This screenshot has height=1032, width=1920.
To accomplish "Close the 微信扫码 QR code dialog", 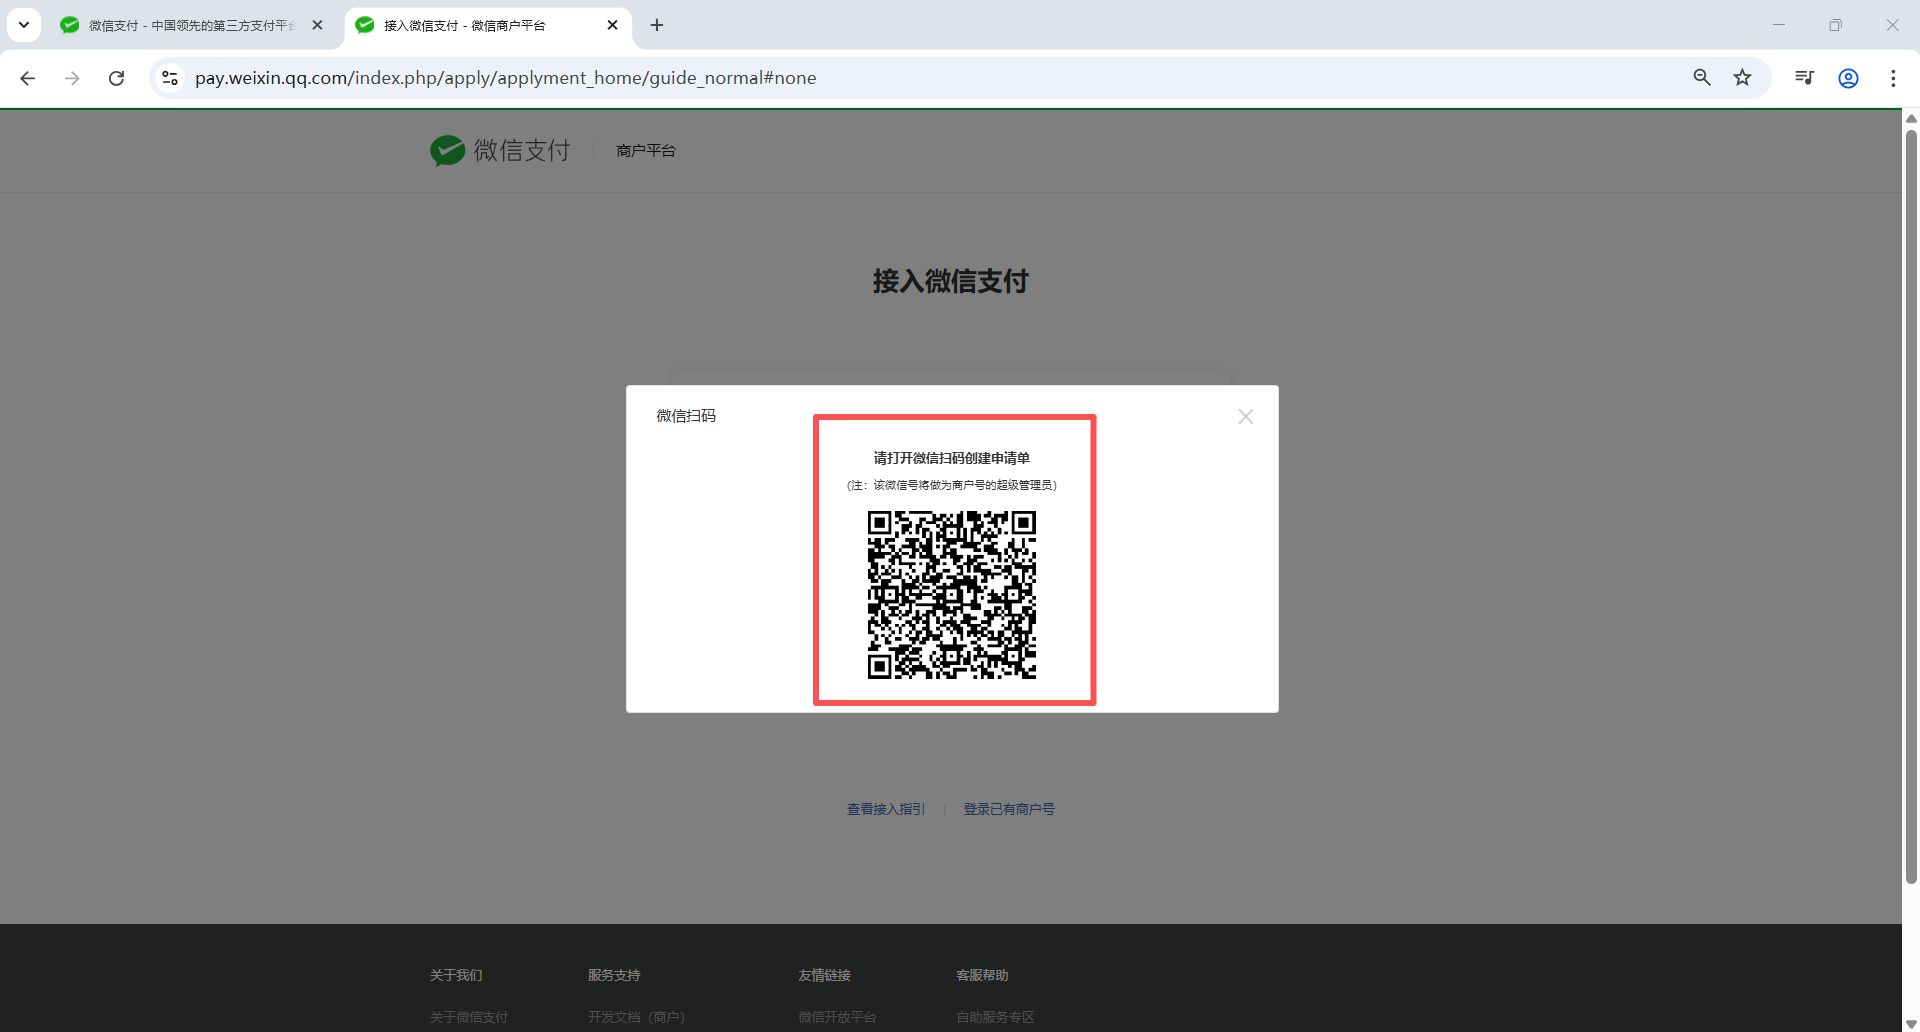I will pyautogui.click(x=1245, y=417).
